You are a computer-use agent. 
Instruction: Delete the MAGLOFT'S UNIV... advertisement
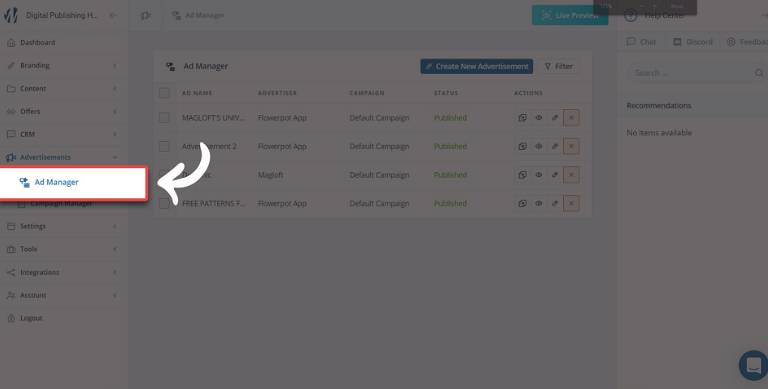click(x=571, y=118)
